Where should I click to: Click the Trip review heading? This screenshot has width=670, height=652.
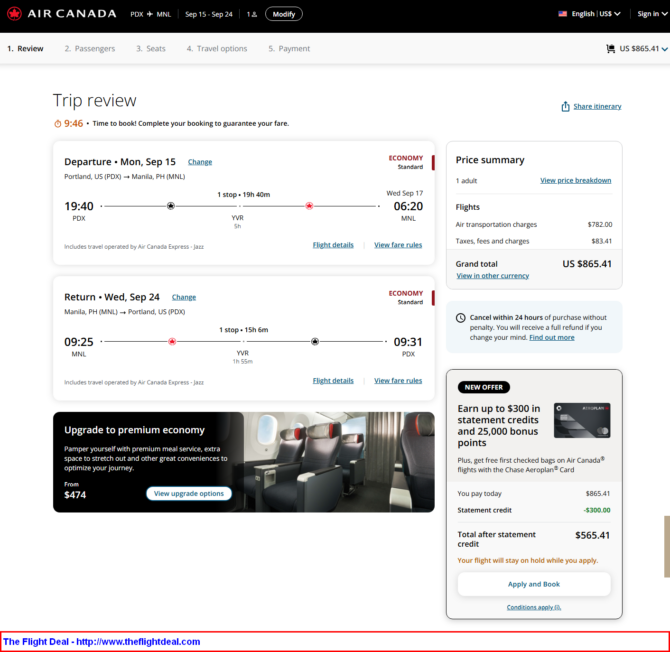(94, 101)
